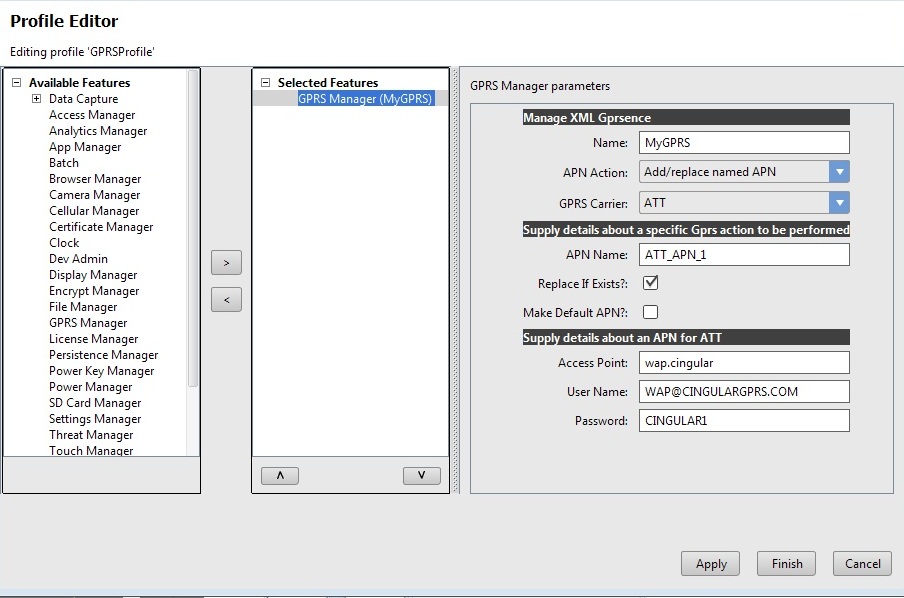Enable the Make Default APN checkbox

(x=650, y=312)
